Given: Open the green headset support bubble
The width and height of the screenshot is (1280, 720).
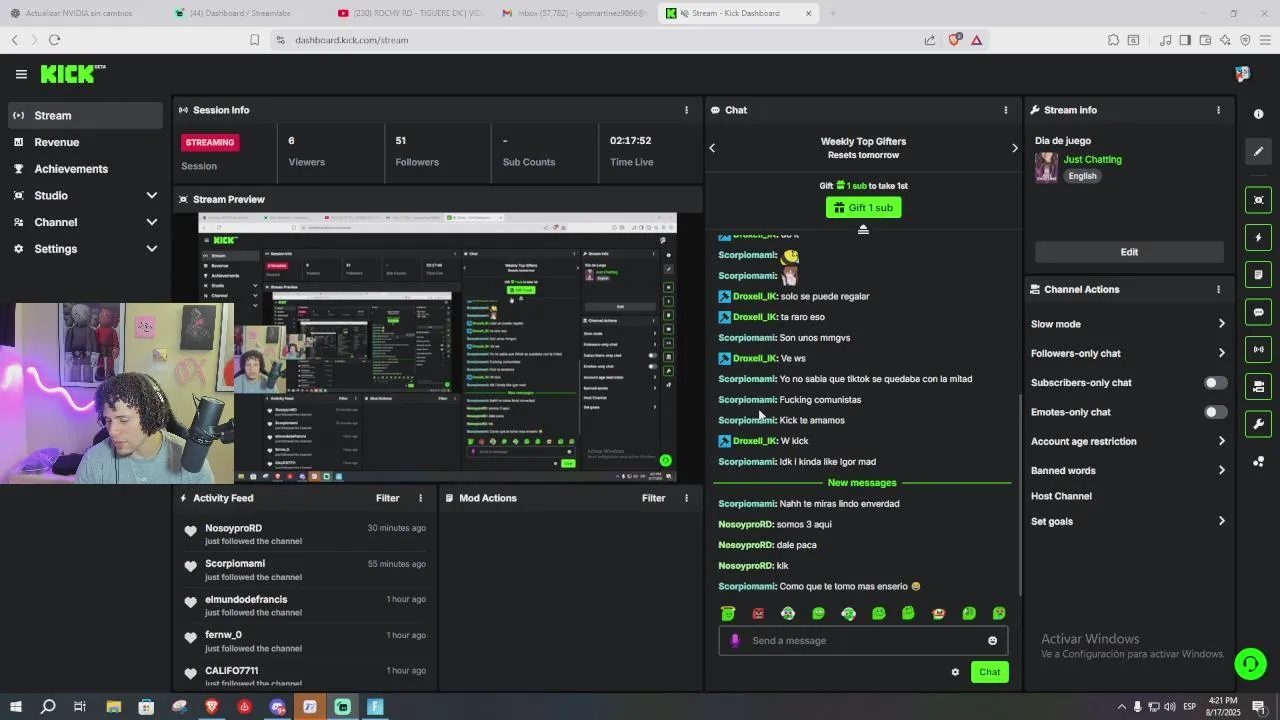Looking at the screenshot, I should click(x=1249, y=663).
